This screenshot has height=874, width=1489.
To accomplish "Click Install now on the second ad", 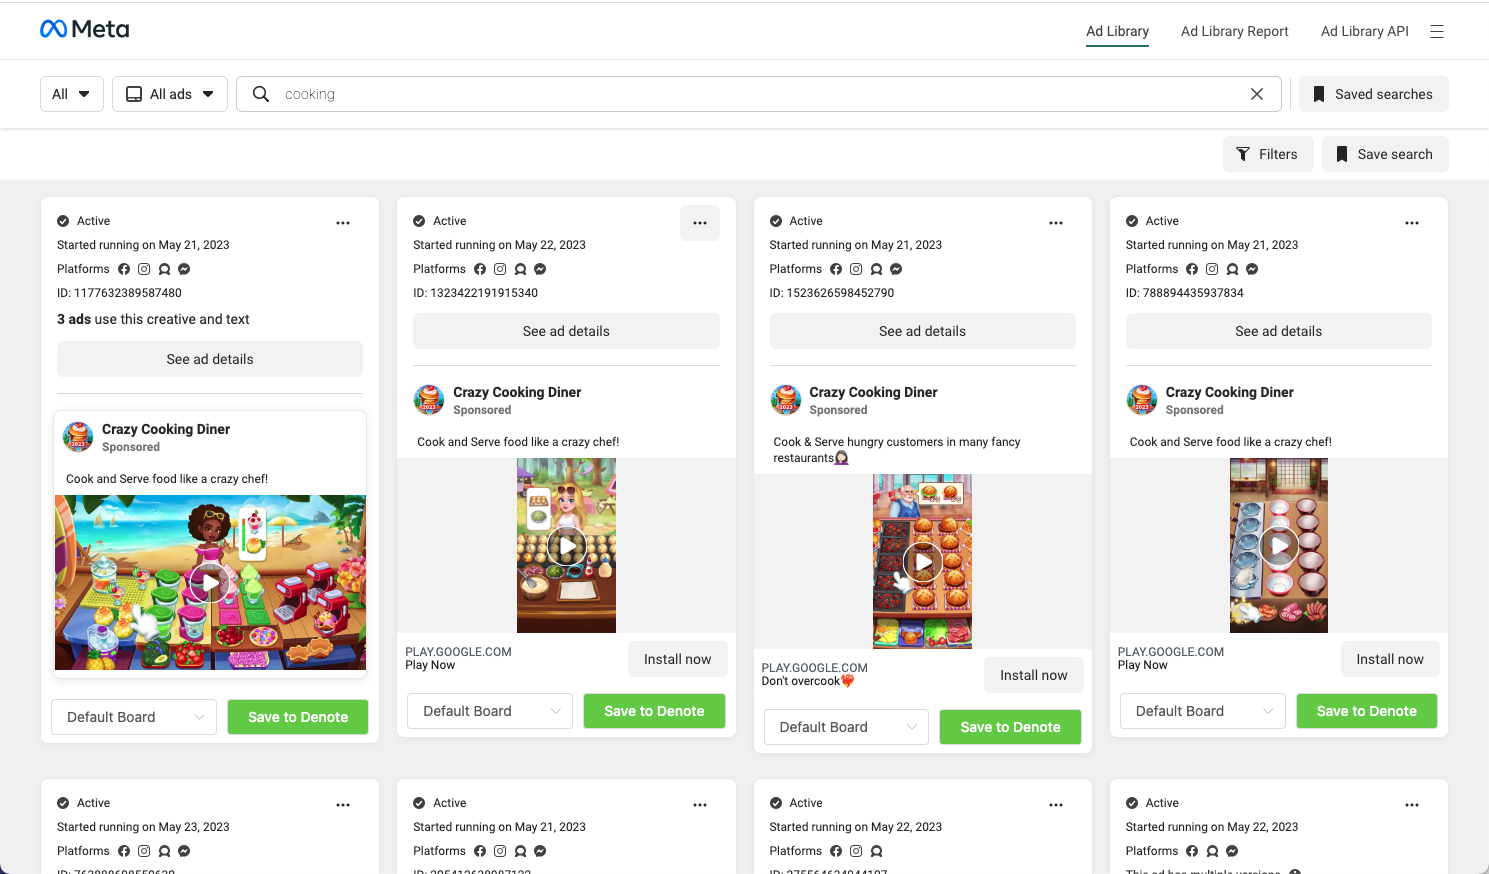I will pos(678,659).
